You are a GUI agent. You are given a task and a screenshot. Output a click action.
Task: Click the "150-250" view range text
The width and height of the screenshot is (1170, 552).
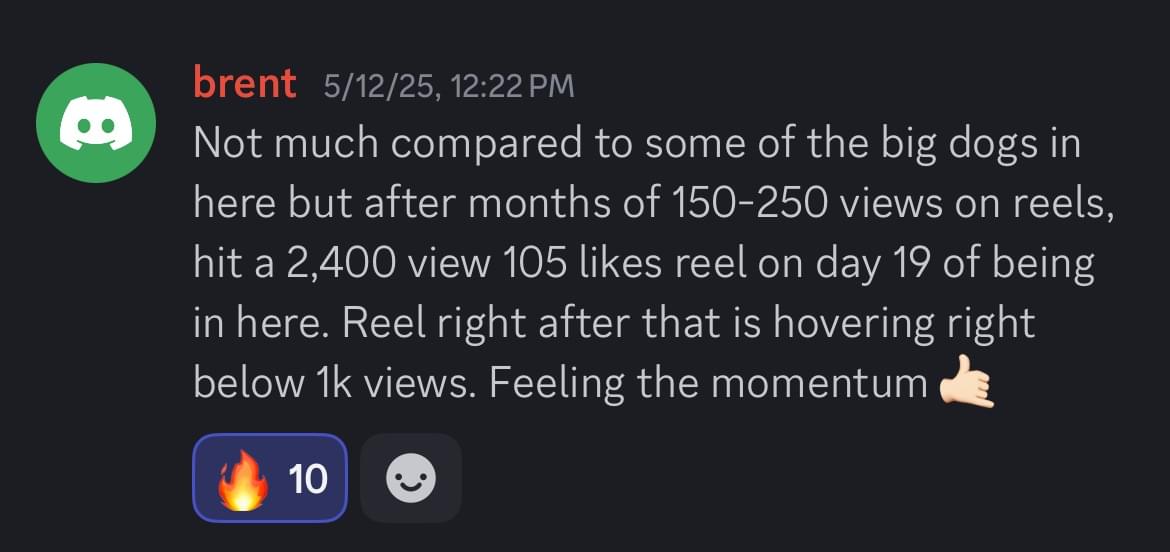click(742, 204)
